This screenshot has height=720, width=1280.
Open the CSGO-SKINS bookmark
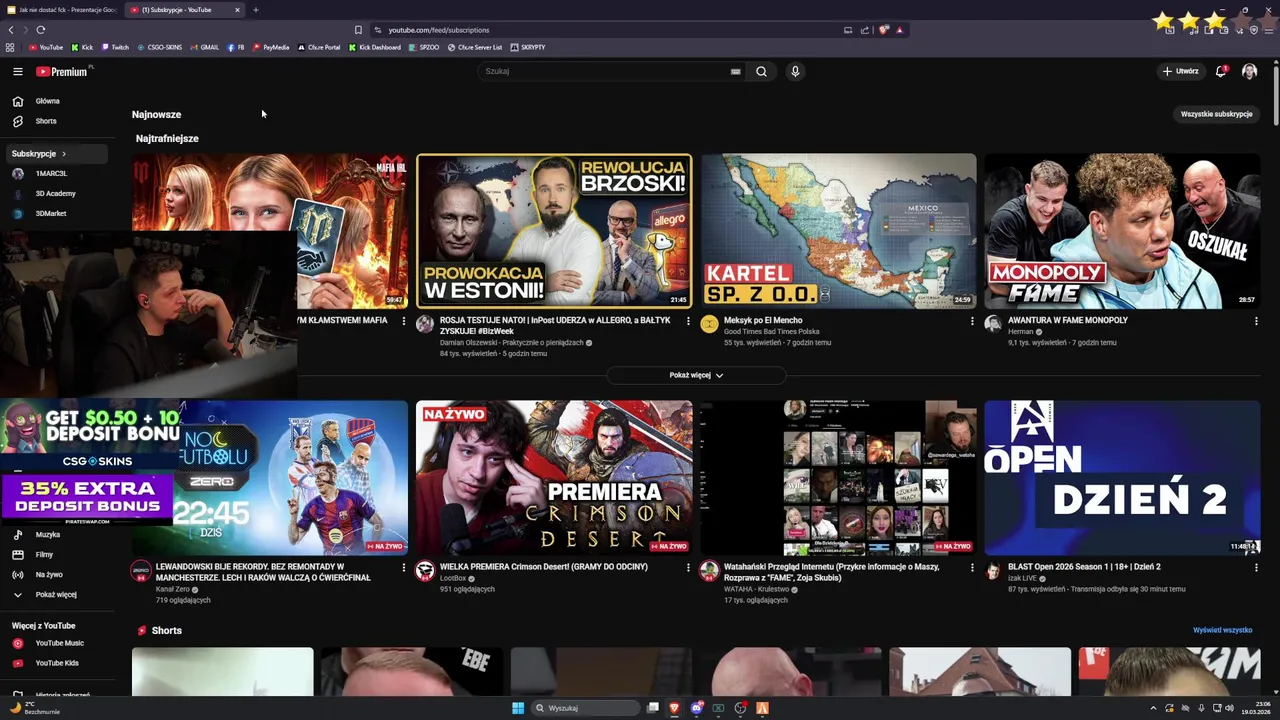(x=159, y=47)
